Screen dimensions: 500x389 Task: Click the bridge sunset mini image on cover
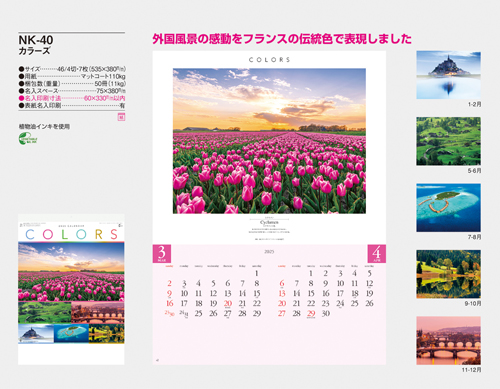pos(98,312)
